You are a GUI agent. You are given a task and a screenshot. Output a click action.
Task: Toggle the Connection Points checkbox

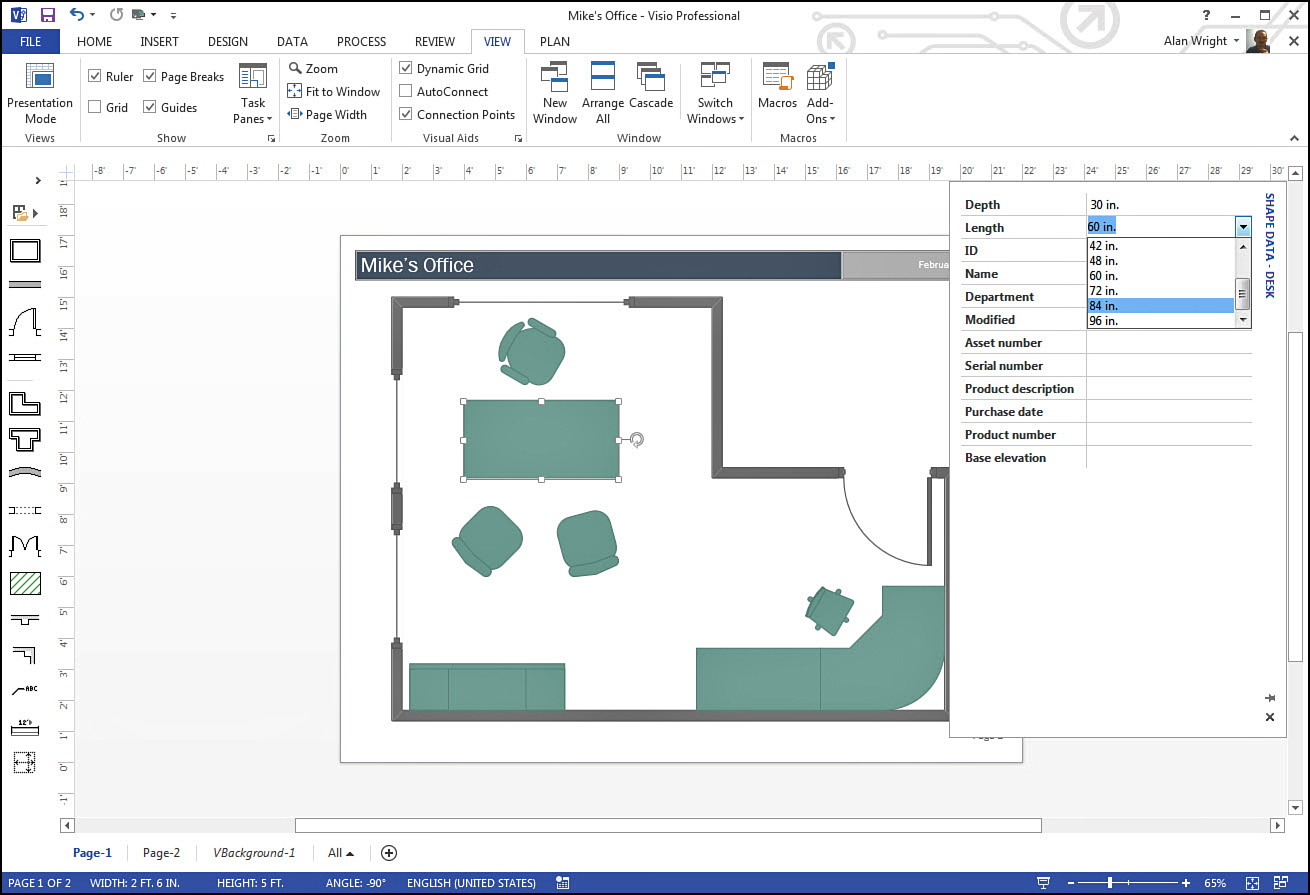[405, 114]
